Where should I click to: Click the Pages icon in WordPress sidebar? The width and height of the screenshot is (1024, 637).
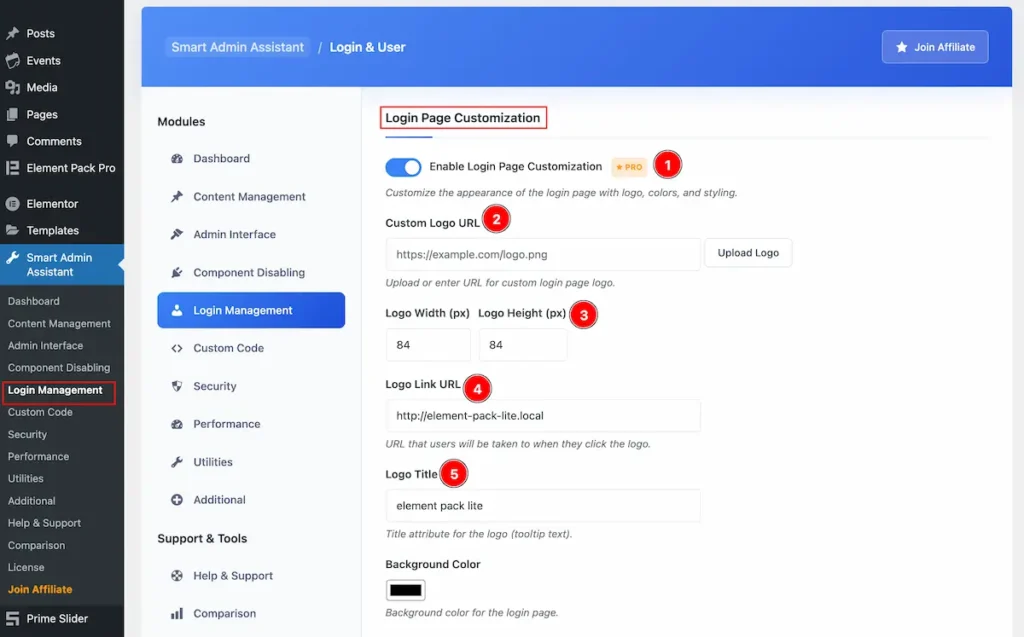click(12, 114)
